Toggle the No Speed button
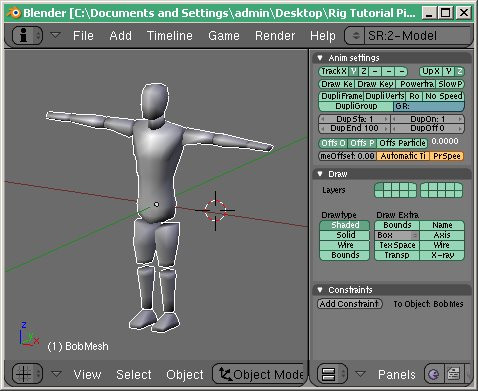Screen dimensions: 478x391 (x=444, y=96)
